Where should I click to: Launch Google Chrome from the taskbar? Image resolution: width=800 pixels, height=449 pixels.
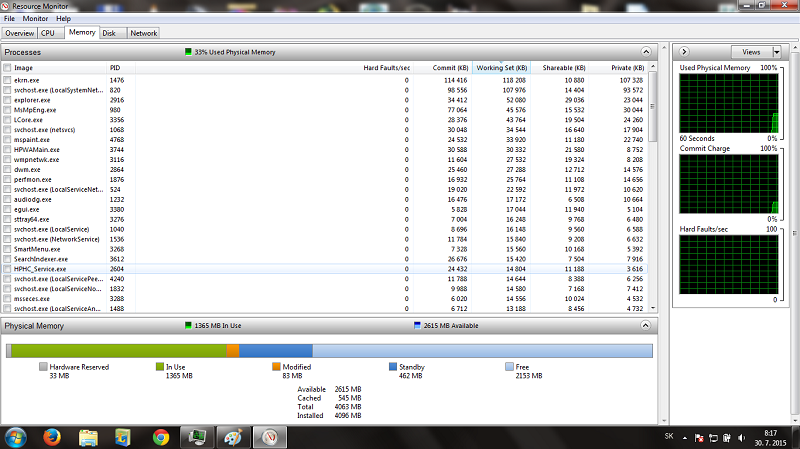(160, 437)
